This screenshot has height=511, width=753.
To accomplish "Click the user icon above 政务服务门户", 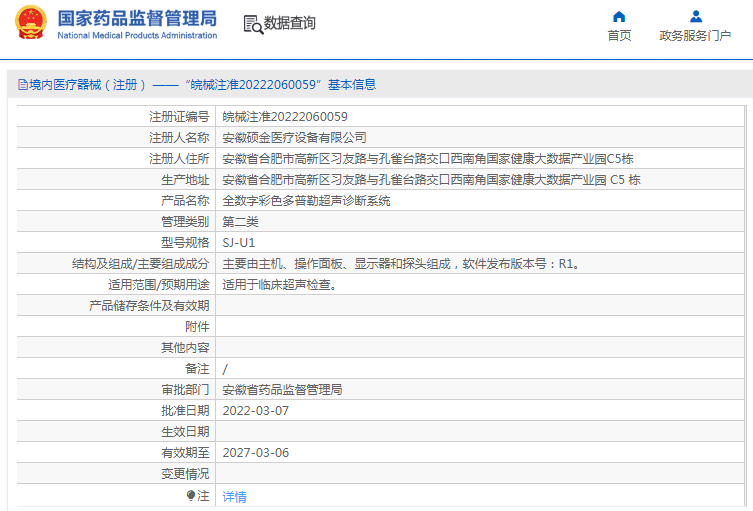I will pyautogui.click(x=695, y=17).
